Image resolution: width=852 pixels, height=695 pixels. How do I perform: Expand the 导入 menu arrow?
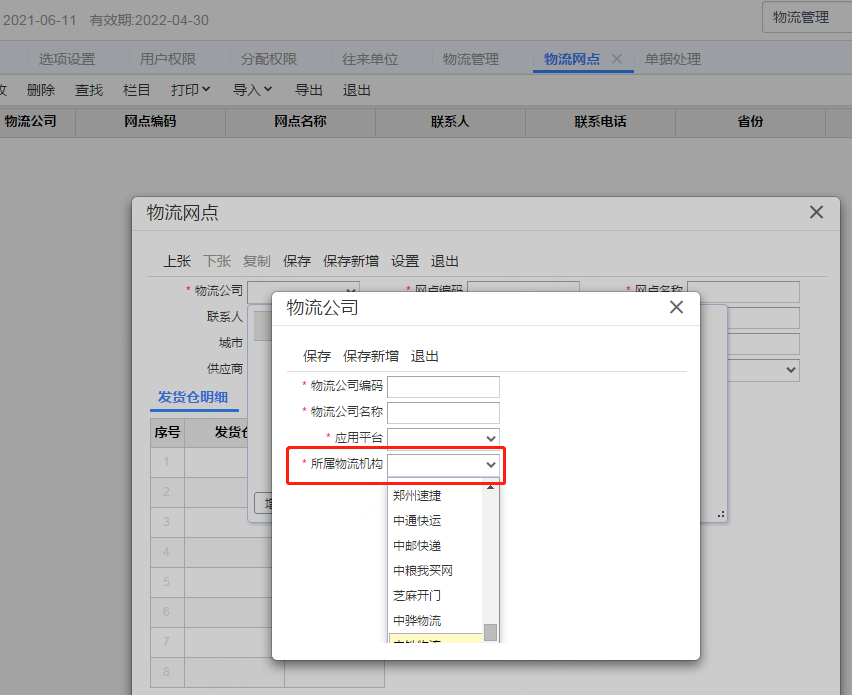[268, 89]
